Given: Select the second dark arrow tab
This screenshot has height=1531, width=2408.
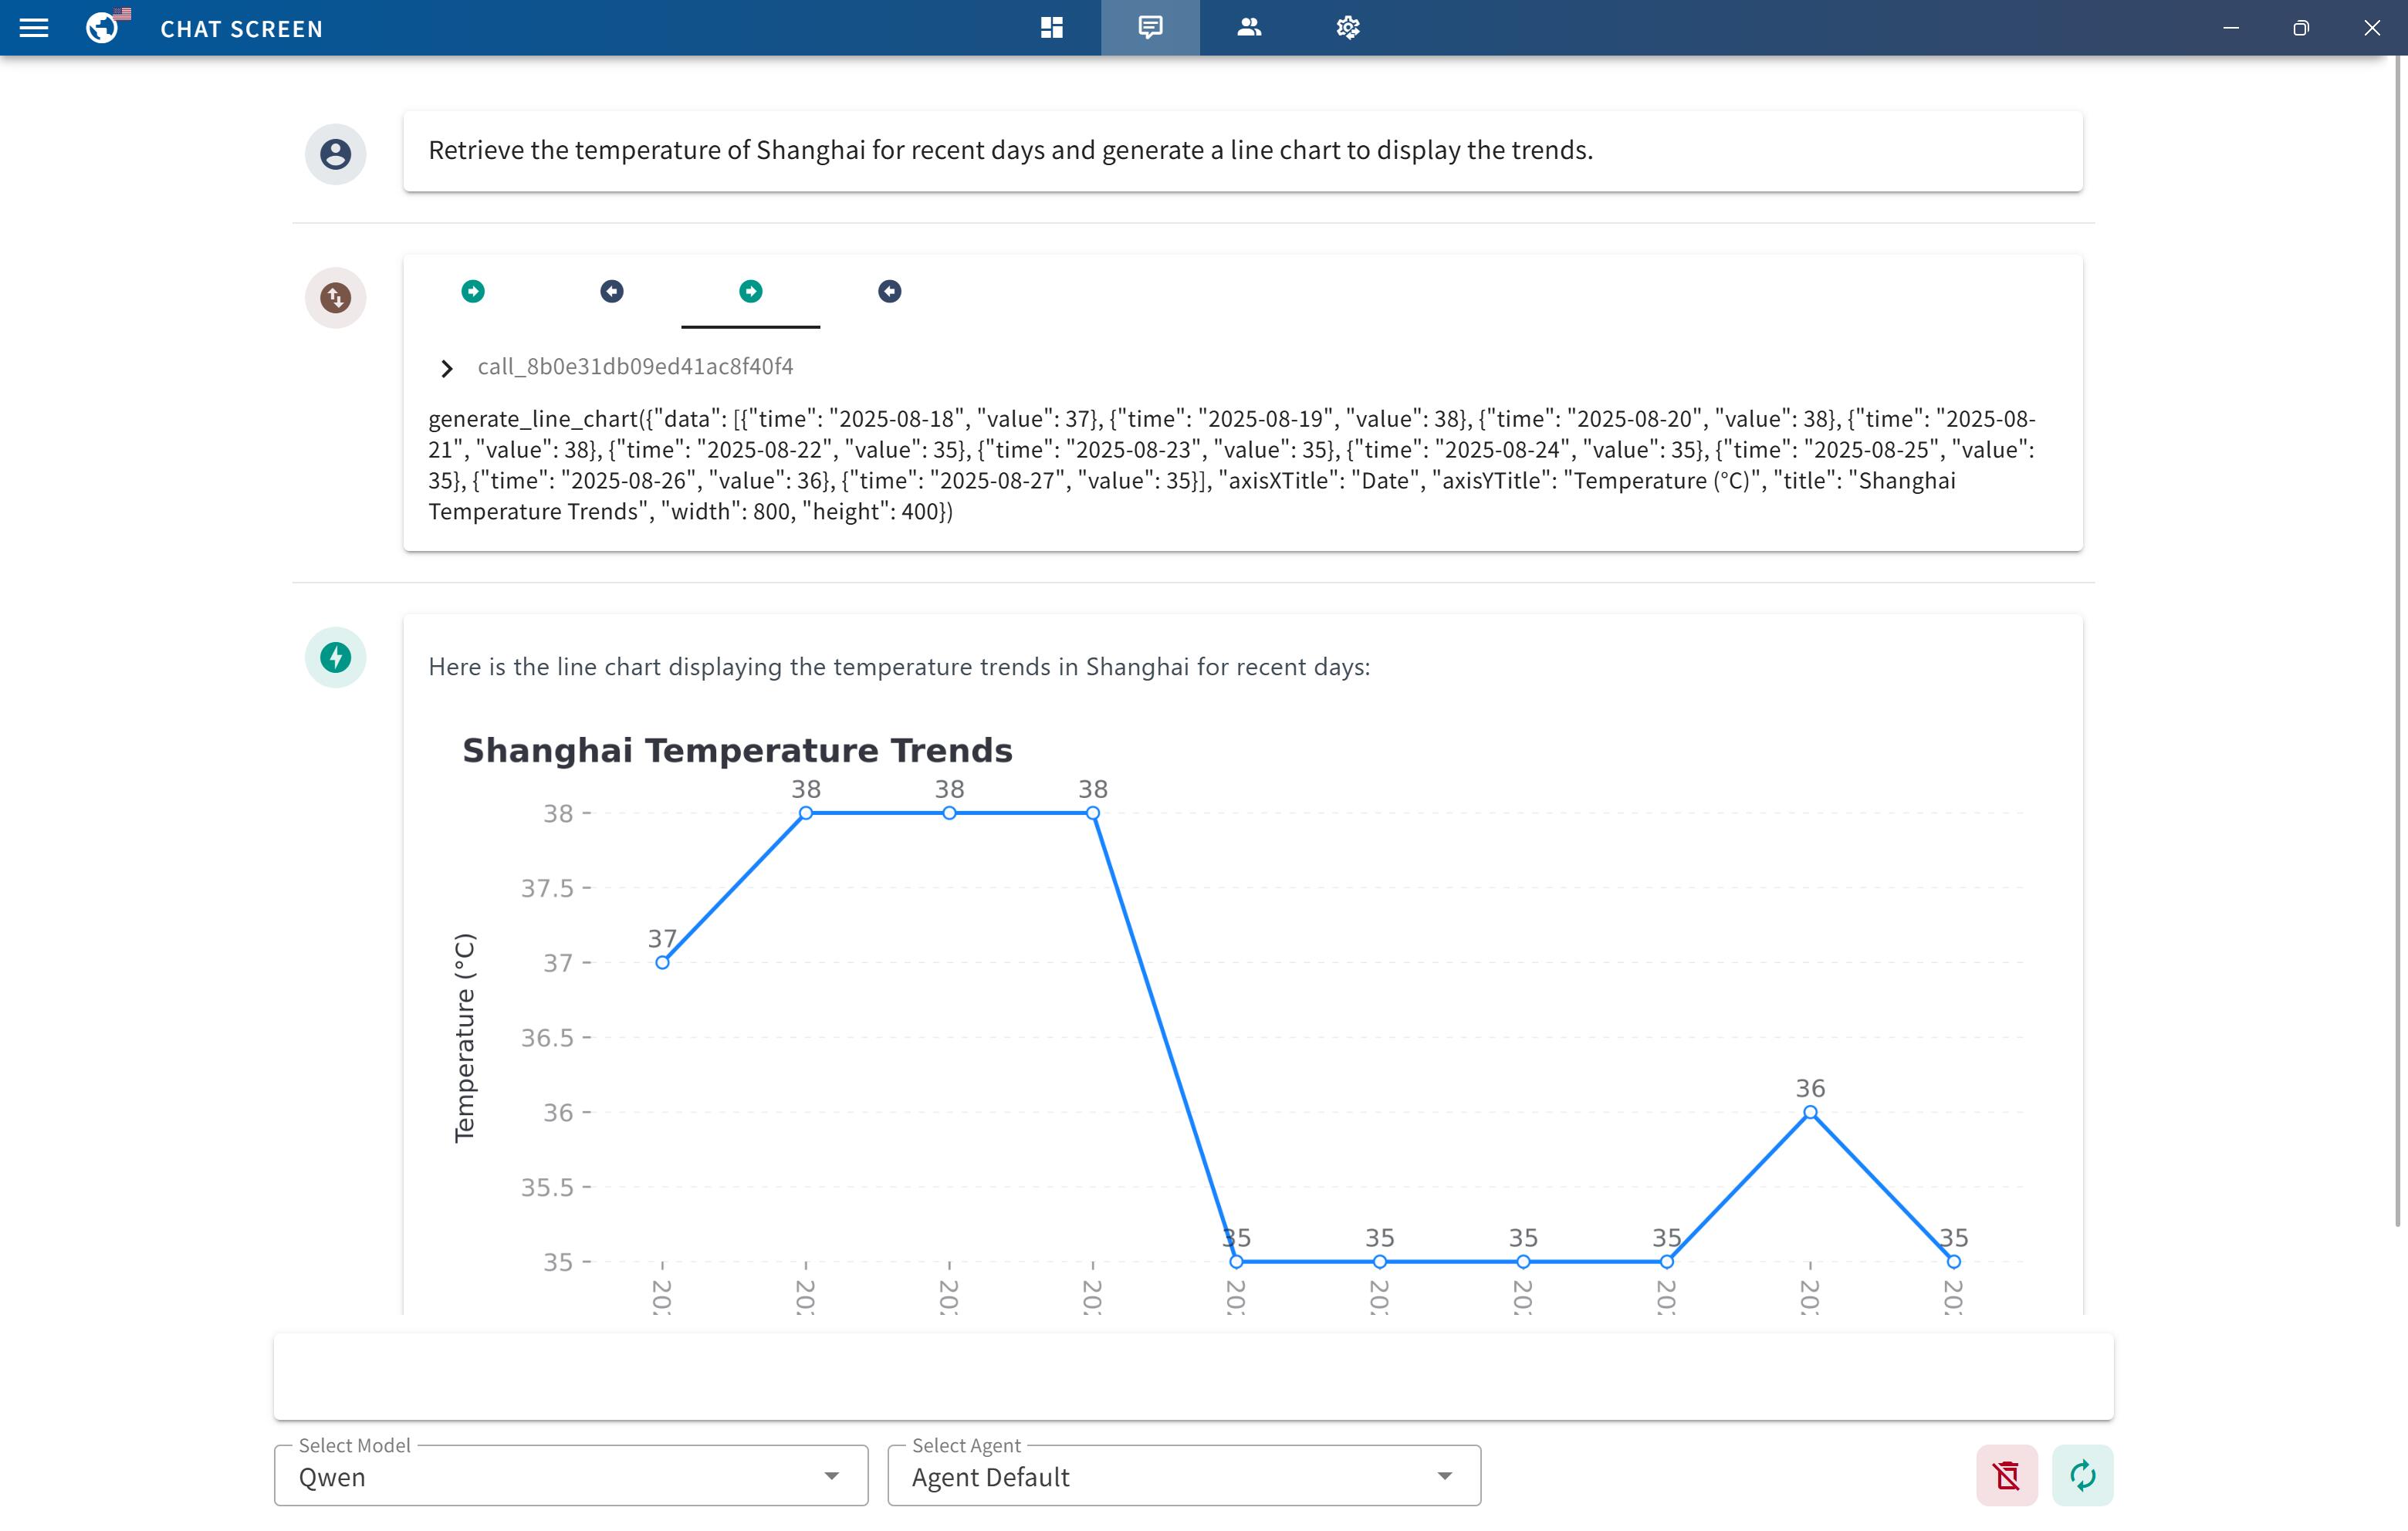Looking at the screenshot, I should [x=612, y=291].
